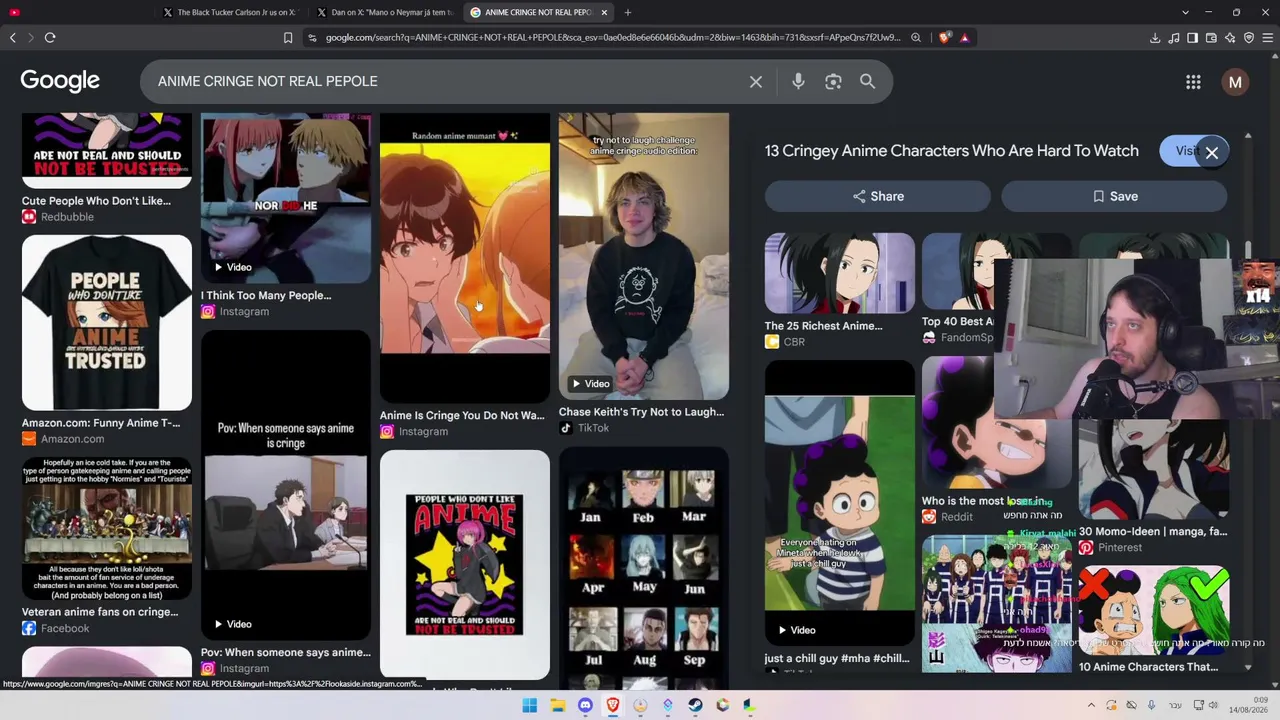Open 'Who is the most loser' Reddit result
The image size is (1280, 720).
(984, 501)
